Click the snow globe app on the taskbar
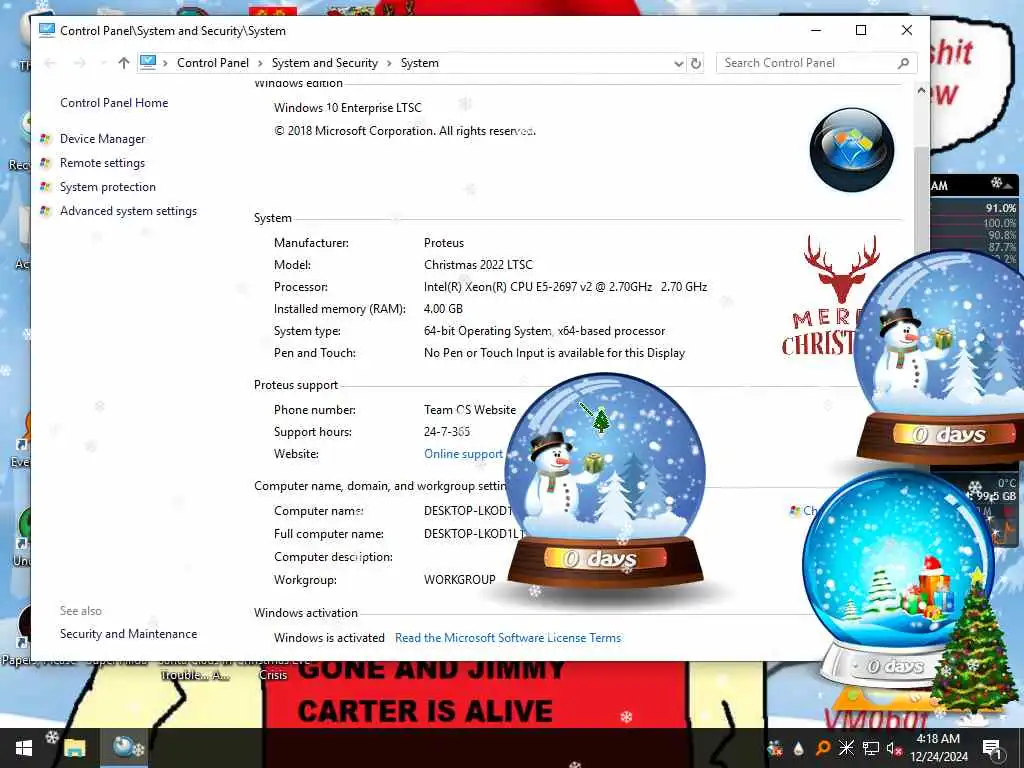Viewport: 1024px width, 768px height. (x=124, y=748)
